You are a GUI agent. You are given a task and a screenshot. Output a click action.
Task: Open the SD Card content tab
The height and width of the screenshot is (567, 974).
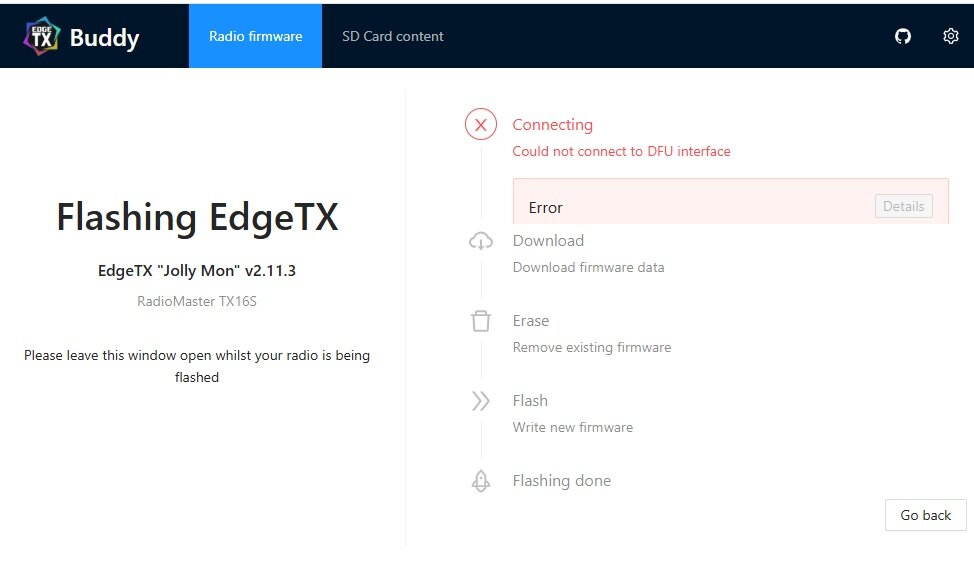393,37
